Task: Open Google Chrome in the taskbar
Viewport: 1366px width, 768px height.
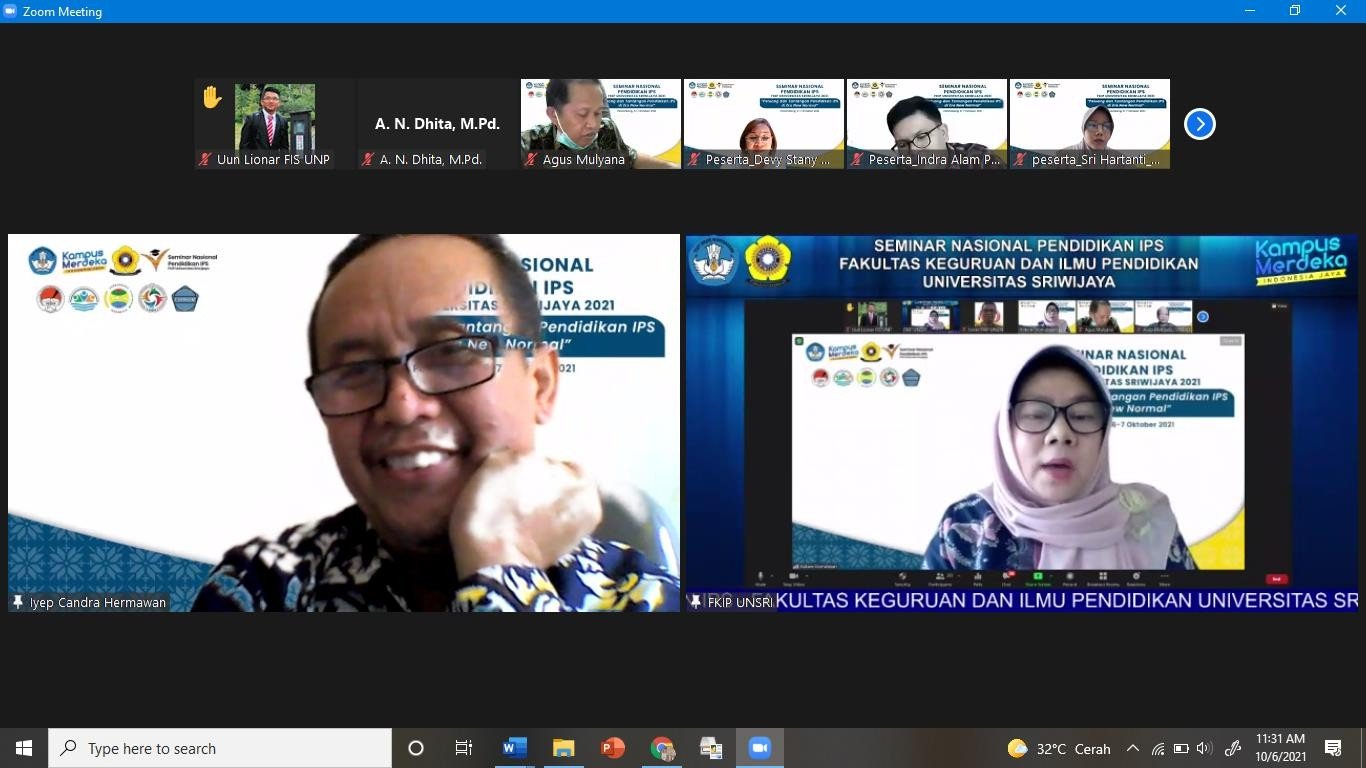Action: point(662,748)
